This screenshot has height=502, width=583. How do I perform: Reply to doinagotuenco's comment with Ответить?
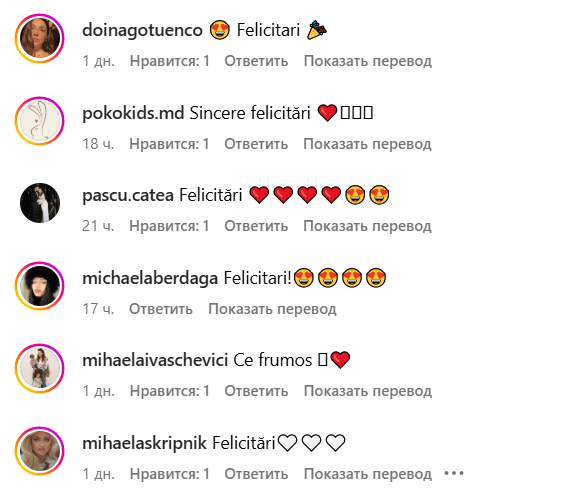pyautogui.click(x=256, y=61)
